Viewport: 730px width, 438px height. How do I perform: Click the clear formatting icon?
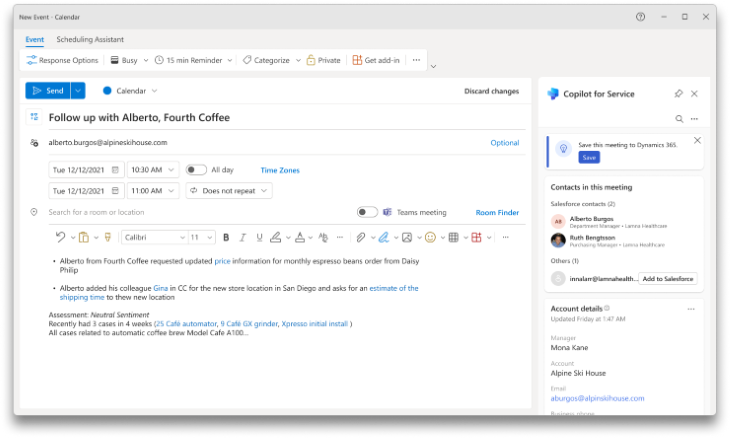point(323,237)
